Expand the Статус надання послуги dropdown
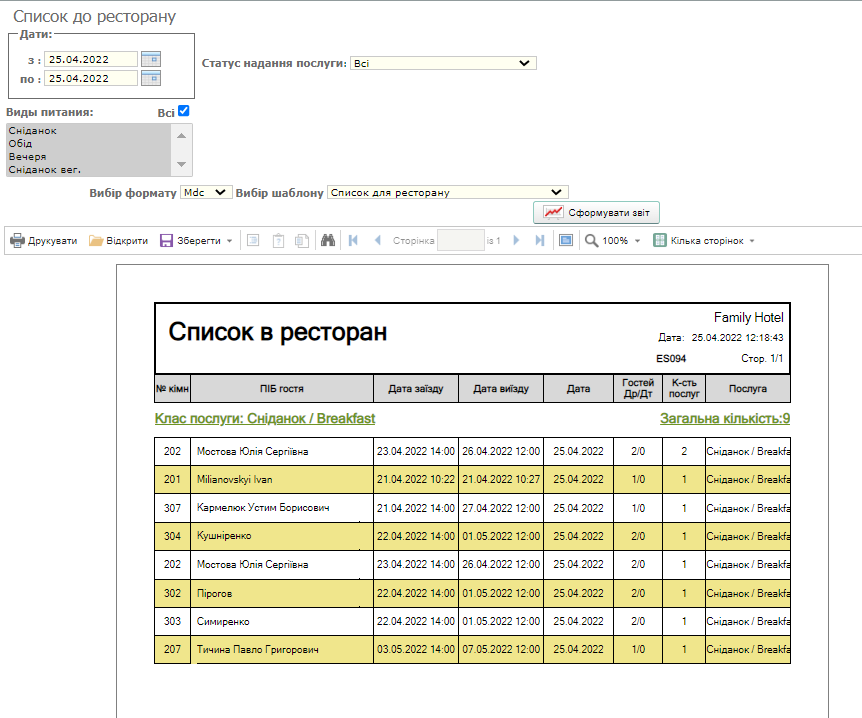 [443, 63]
